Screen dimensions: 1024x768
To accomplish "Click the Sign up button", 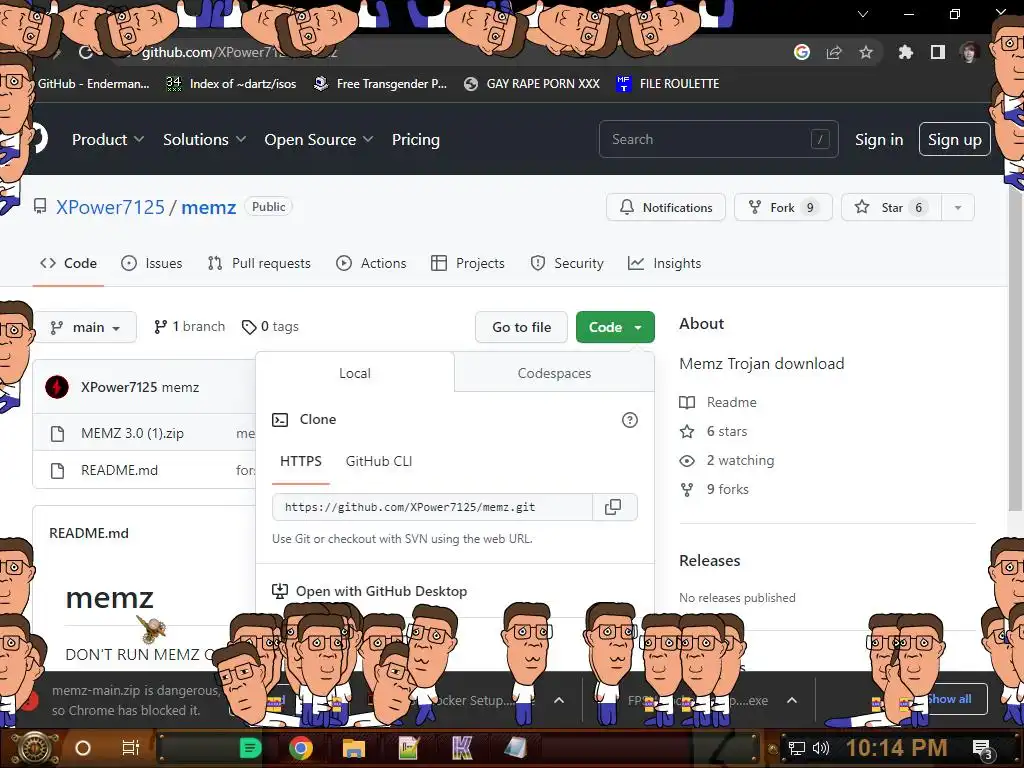I will click(955, 140).
